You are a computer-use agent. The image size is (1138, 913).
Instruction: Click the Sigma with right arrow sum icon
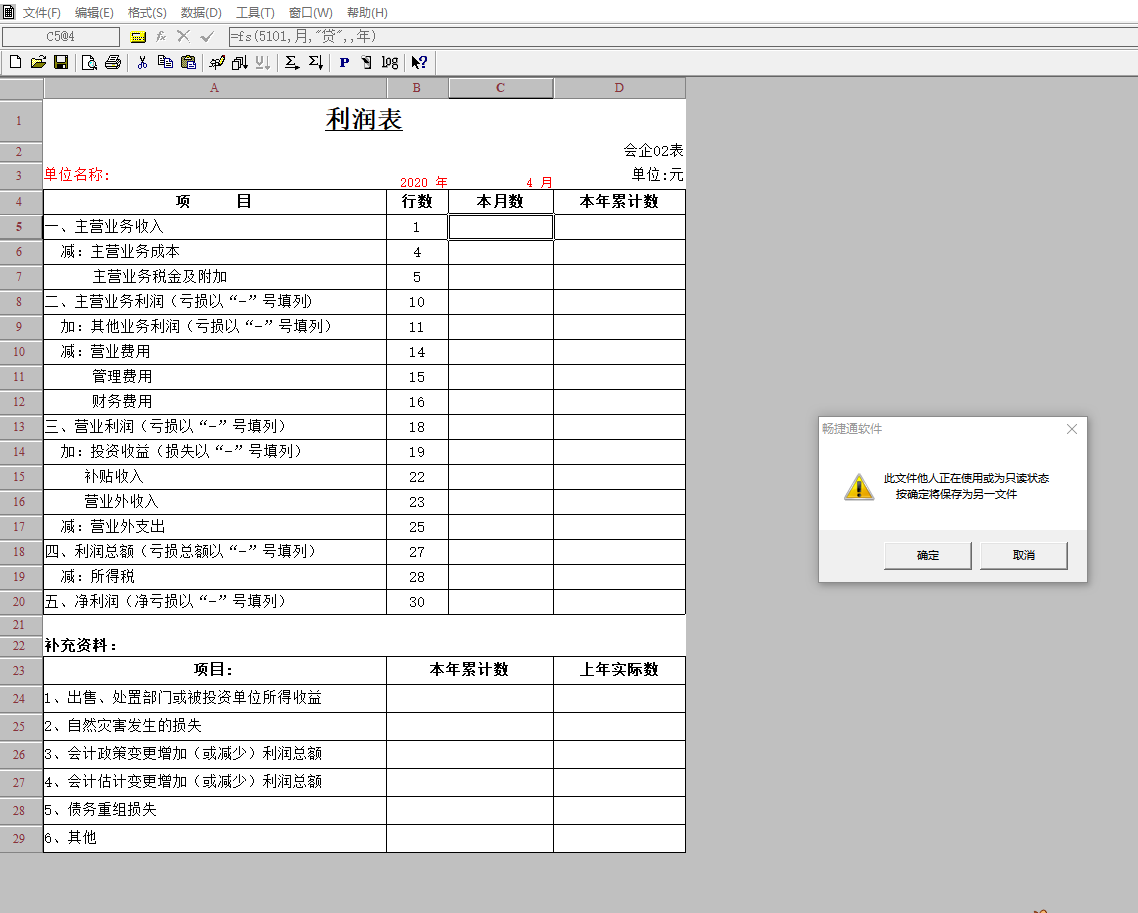click(292, 62)
